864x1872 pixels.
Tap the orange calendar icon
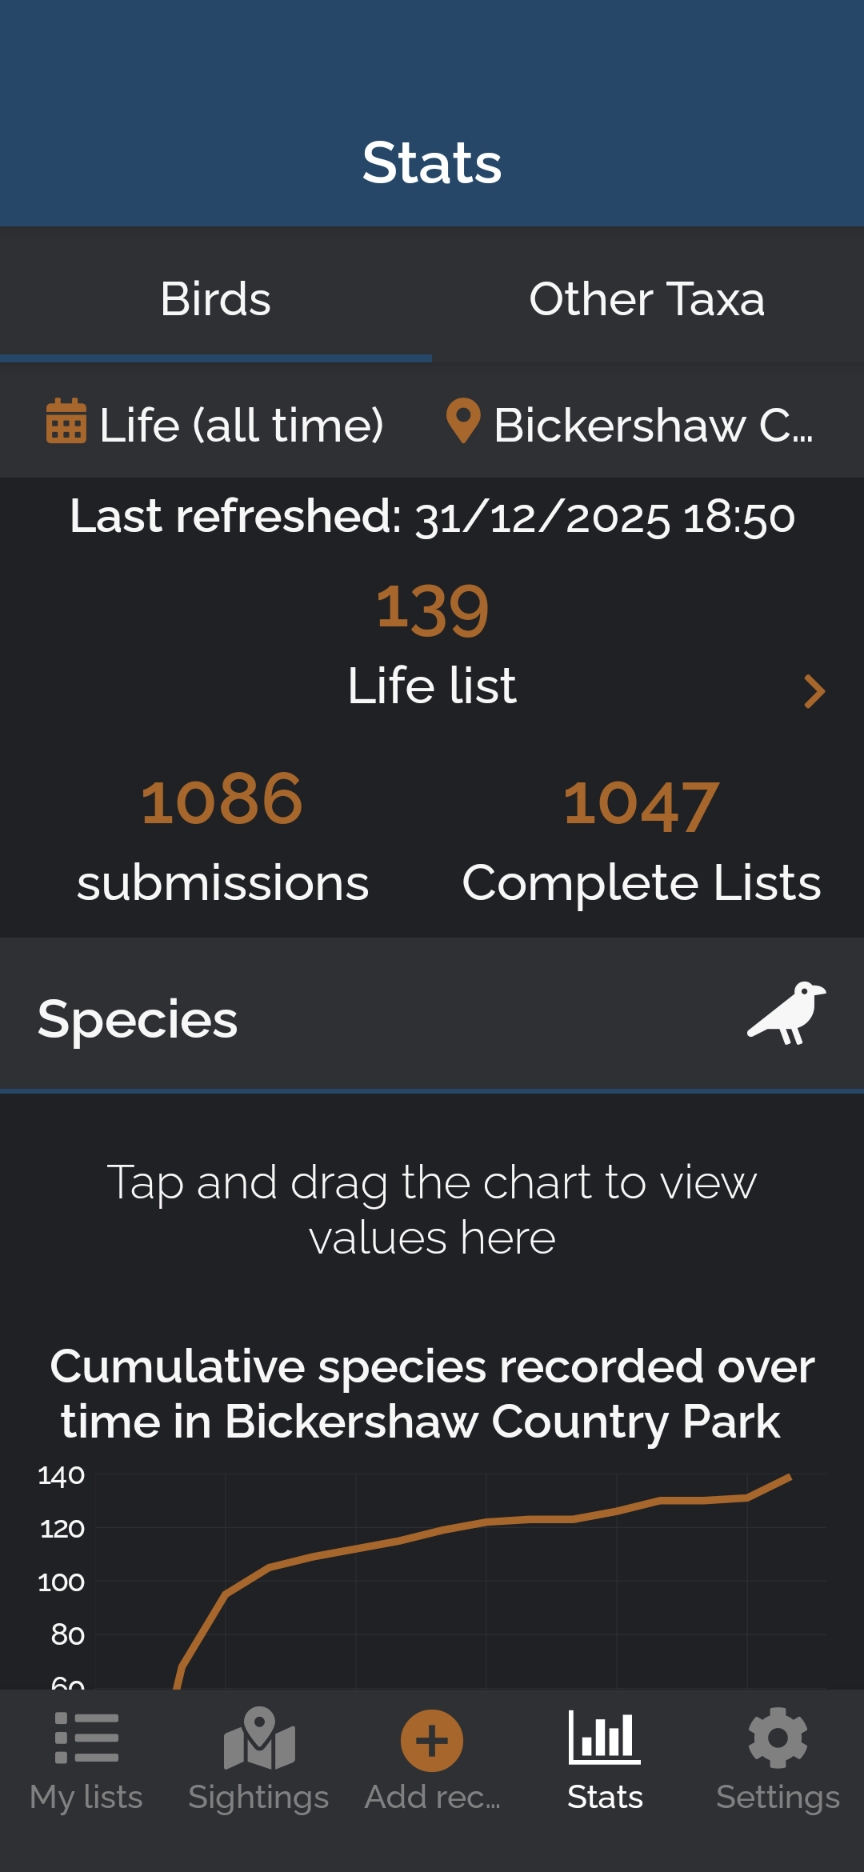(66, 421)
